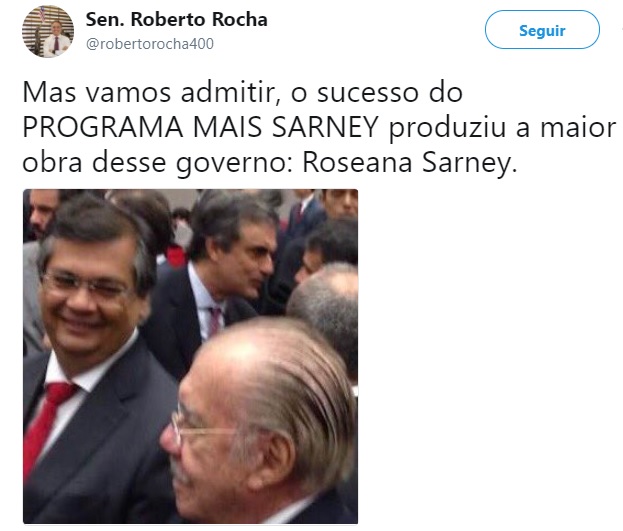Click the smiling man's glasses in the photo
This screenshot has height=531, width=623.
[85, 284]
